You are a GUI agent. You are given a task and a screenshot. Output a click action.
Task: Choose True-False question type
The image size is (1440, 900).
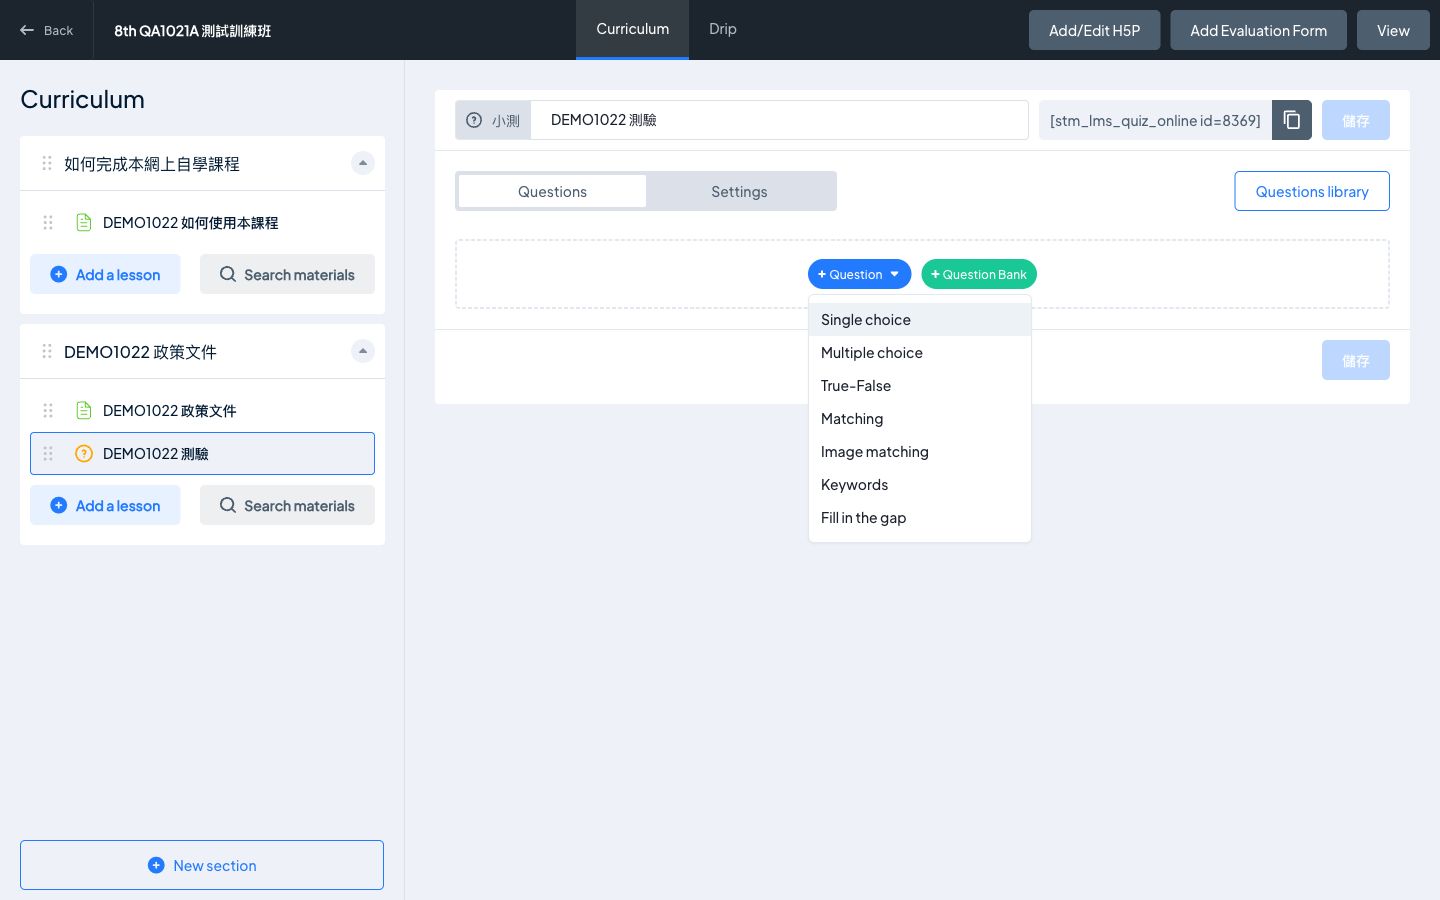(919, 386)
